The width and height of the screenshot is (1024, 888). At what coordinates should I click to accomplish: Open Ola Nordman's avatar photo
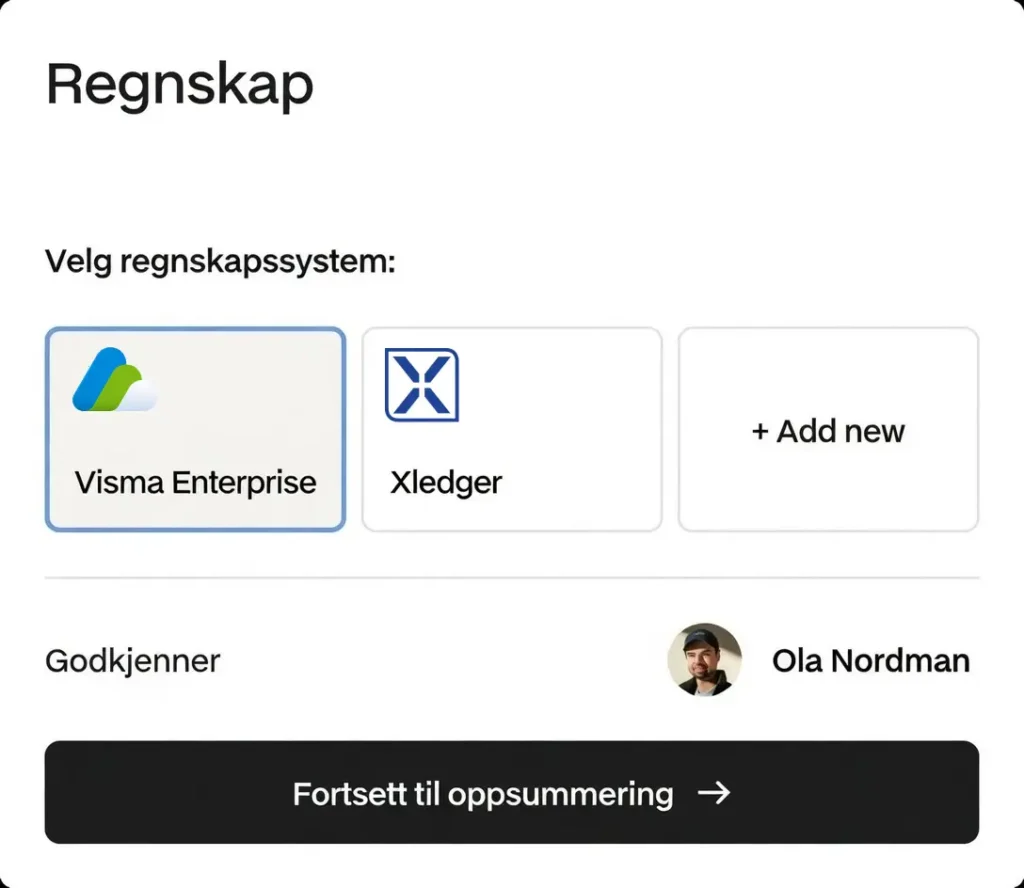coord(704,660)
